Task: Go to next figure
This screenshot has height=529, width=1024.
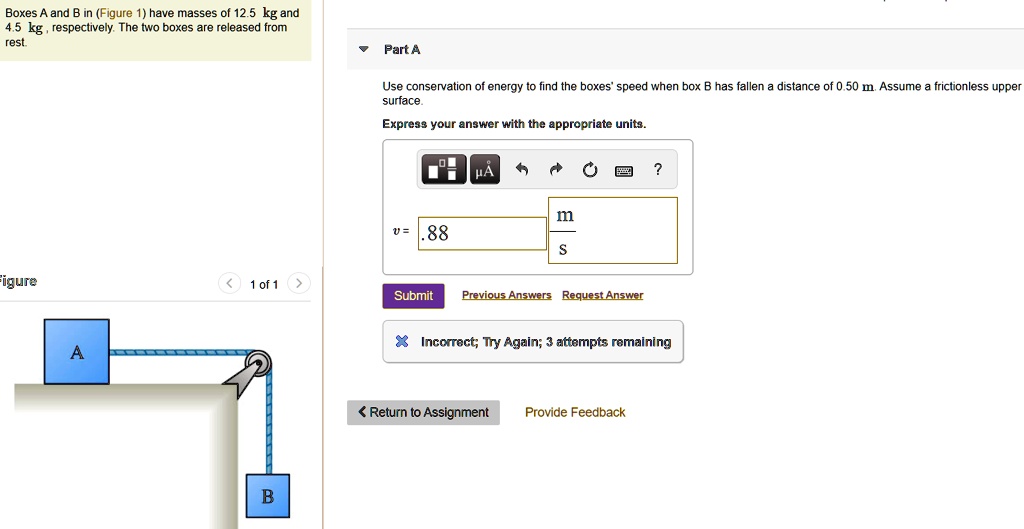Action: point(299,284)
